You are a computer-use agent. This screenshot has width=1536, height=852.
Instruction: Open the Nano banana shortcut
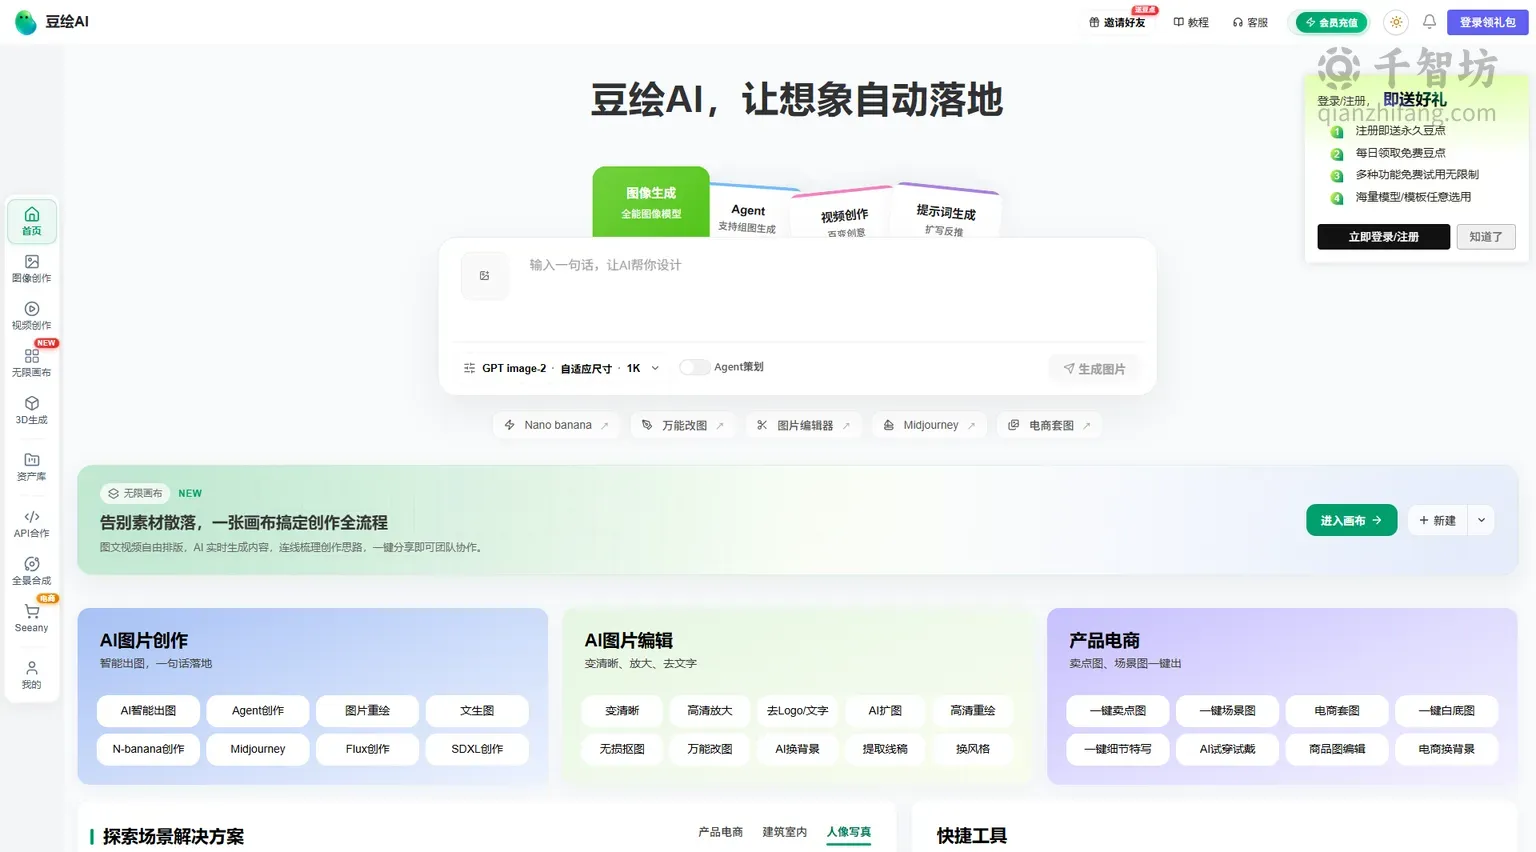point(556,425)
